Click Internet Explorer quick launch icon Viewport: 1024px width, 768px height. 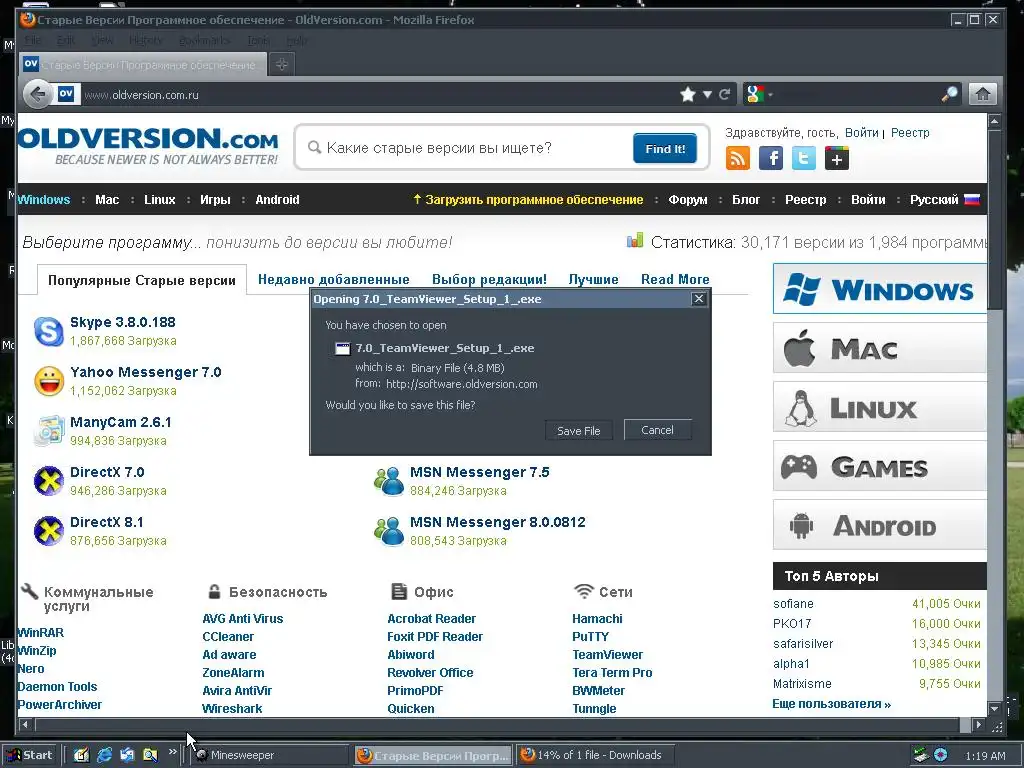tap(104, 755)
